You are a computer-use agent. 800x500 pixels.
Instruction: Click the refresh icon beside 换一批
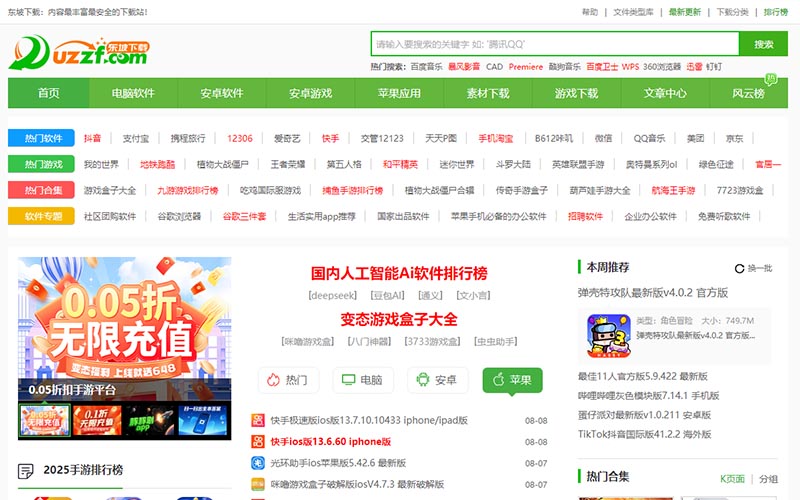coord(739,268)
